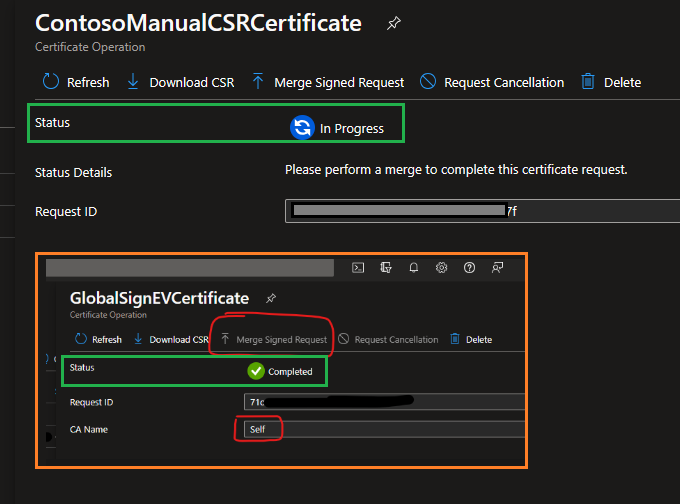This screenshot has width=680, height=504.
Task: Click the Request ID field starting with 71c
Action: pyautogui.click(x=384, y=402)
